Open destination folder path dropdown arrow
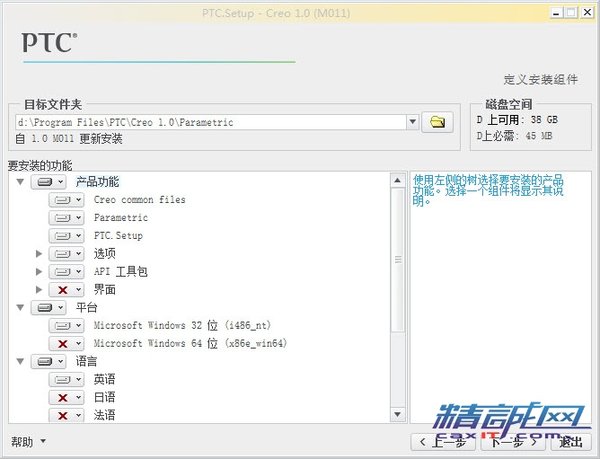Viewport: 600px width, 459px height. pyautogui.click(x=412, y=122)
